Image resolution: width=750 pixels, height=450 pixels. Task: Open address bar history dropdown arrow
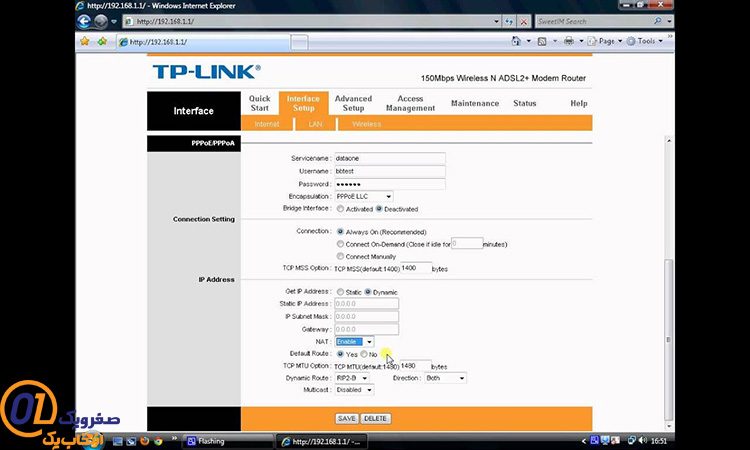[x=496, y=22]
